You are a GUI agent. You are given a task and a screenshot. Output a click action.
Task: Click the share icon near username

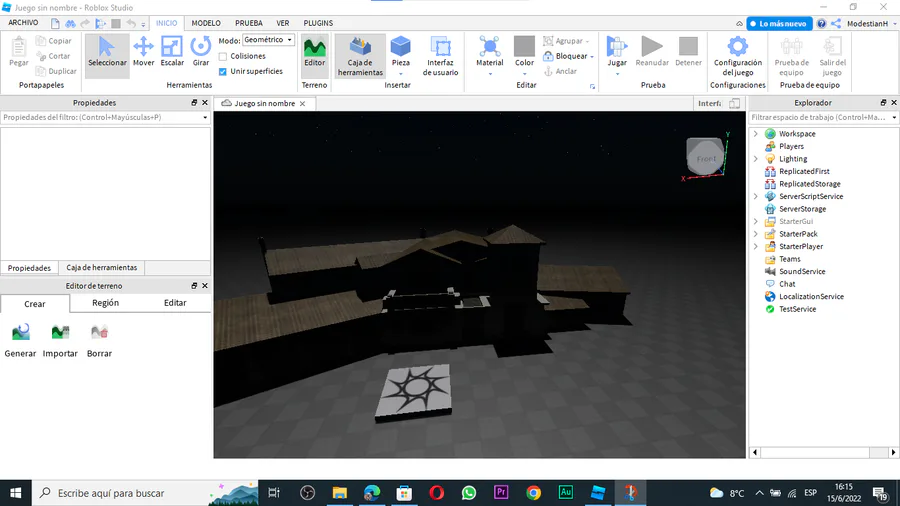pyautogui.click(x=836, y=24)
